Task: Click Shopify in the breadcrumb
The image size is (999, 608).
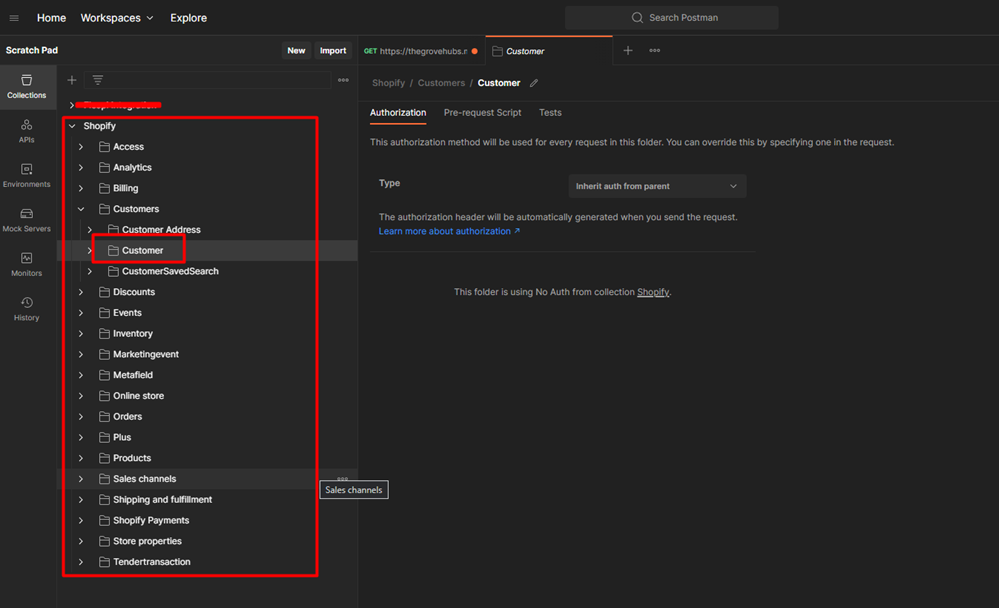Action: click(389, 83)
